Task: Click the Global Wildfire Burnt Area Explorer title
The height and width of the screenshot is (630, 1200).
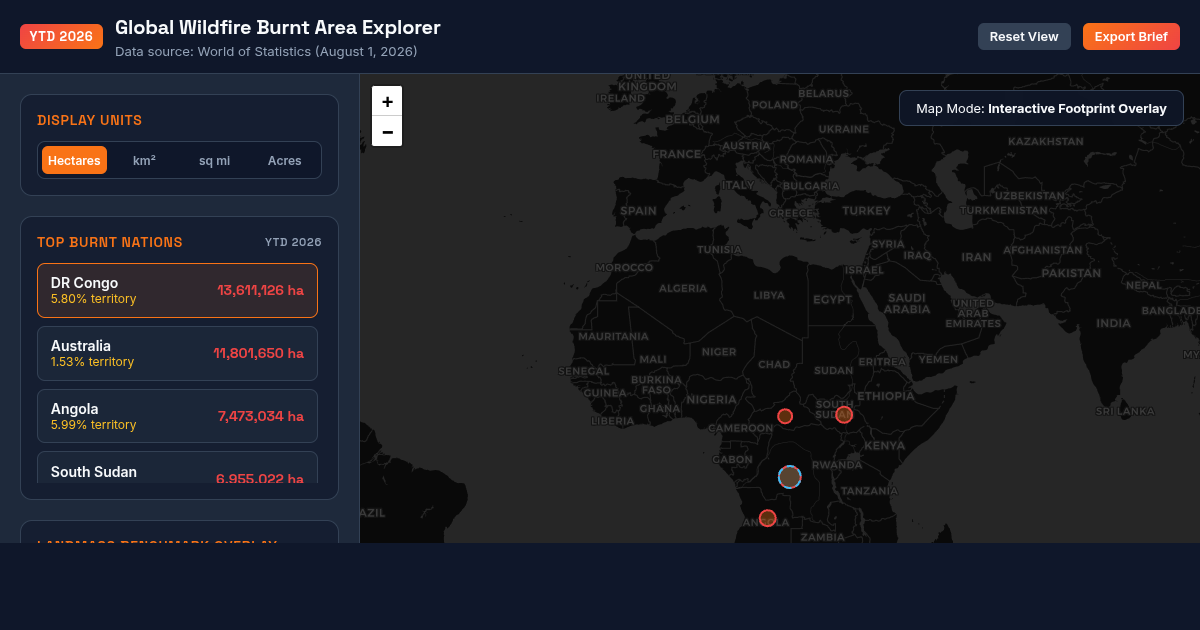Action: [x=278, y=28]
